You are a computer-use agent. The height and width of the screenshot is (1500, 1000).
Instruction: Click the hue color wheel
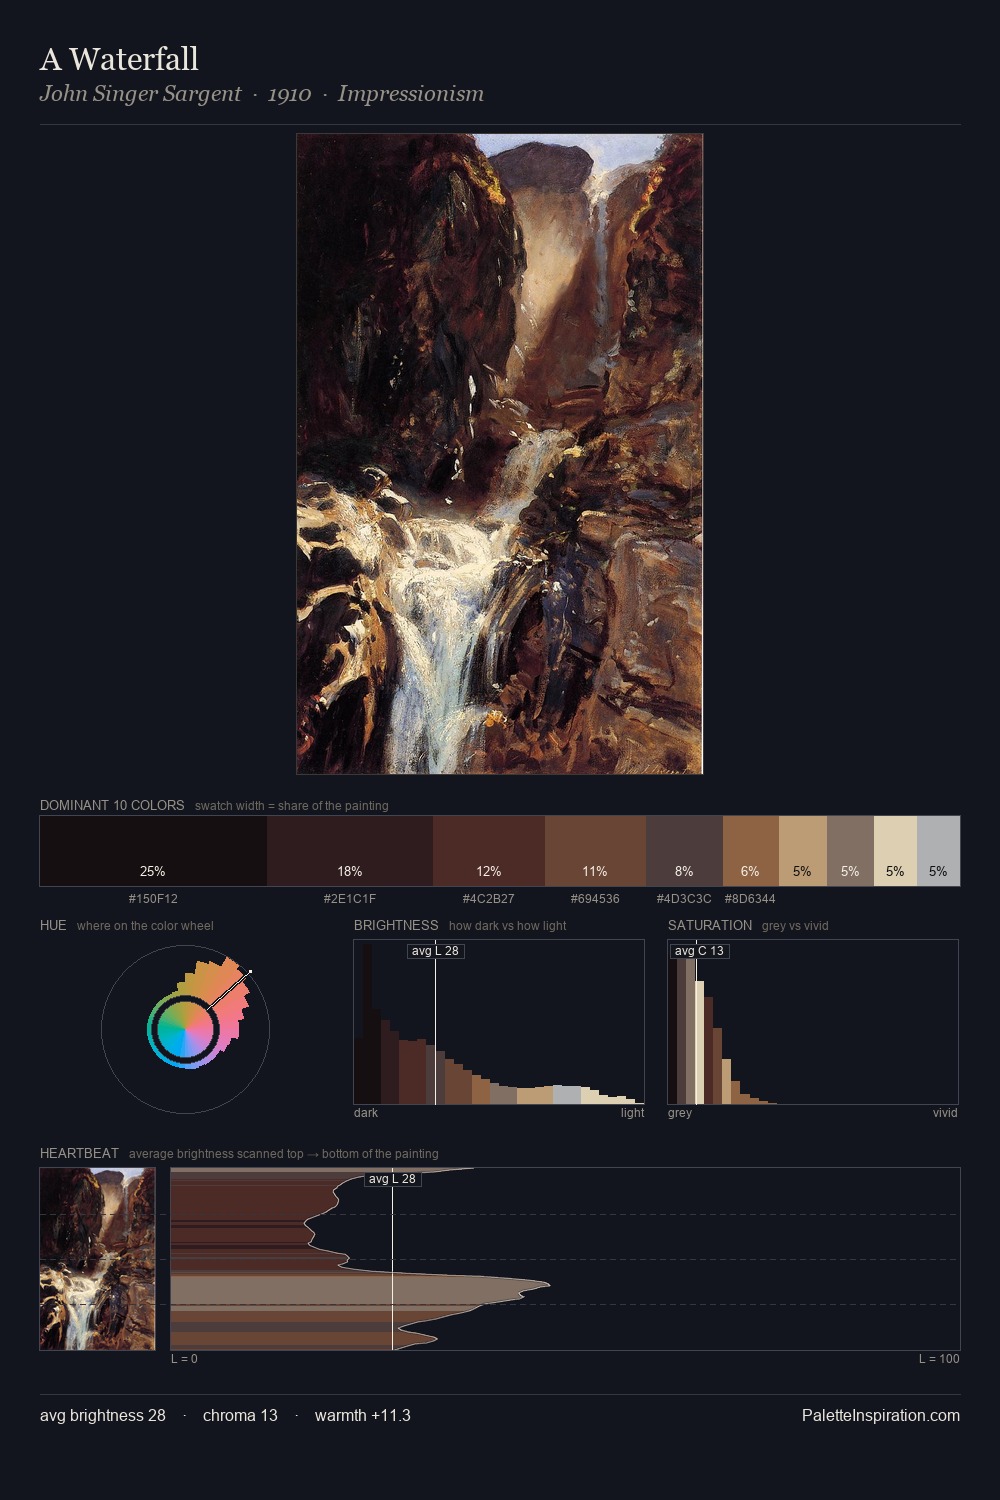coord(185,1029)
